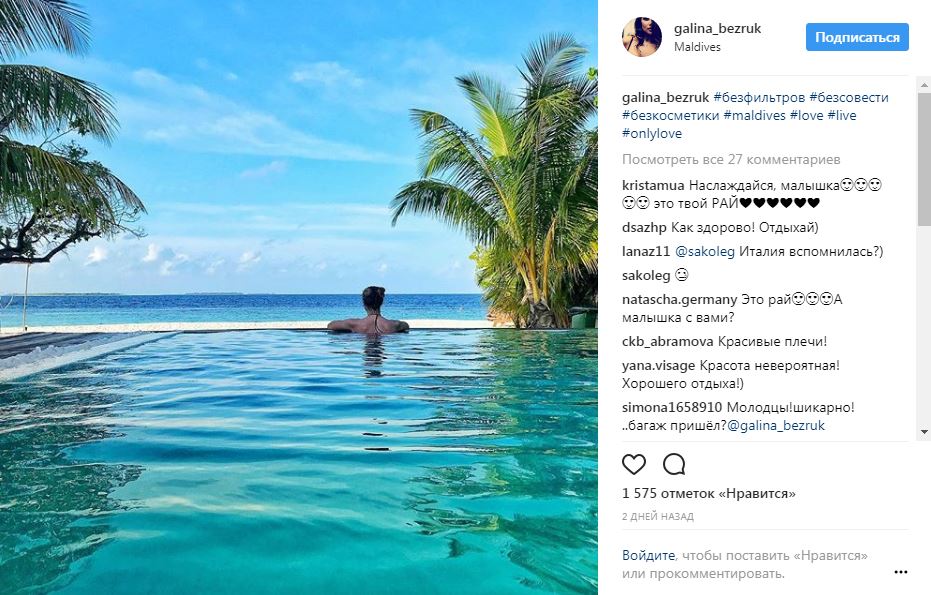Open the Maldives location link
The width and height of the screenshot is (931, 595).
[697, 47]
